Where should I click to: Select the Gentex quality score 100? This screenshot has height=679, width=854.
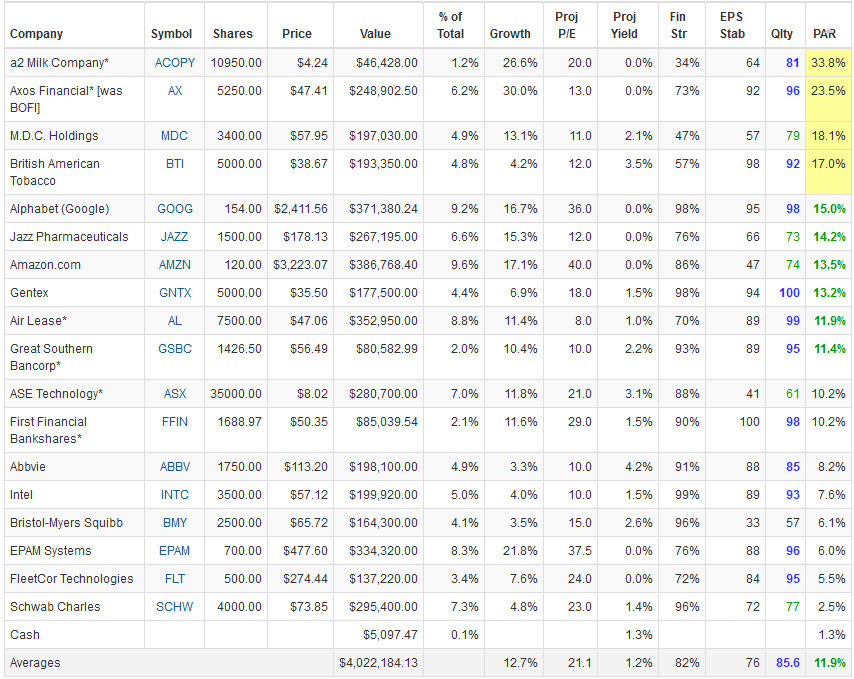pos(789,292)
